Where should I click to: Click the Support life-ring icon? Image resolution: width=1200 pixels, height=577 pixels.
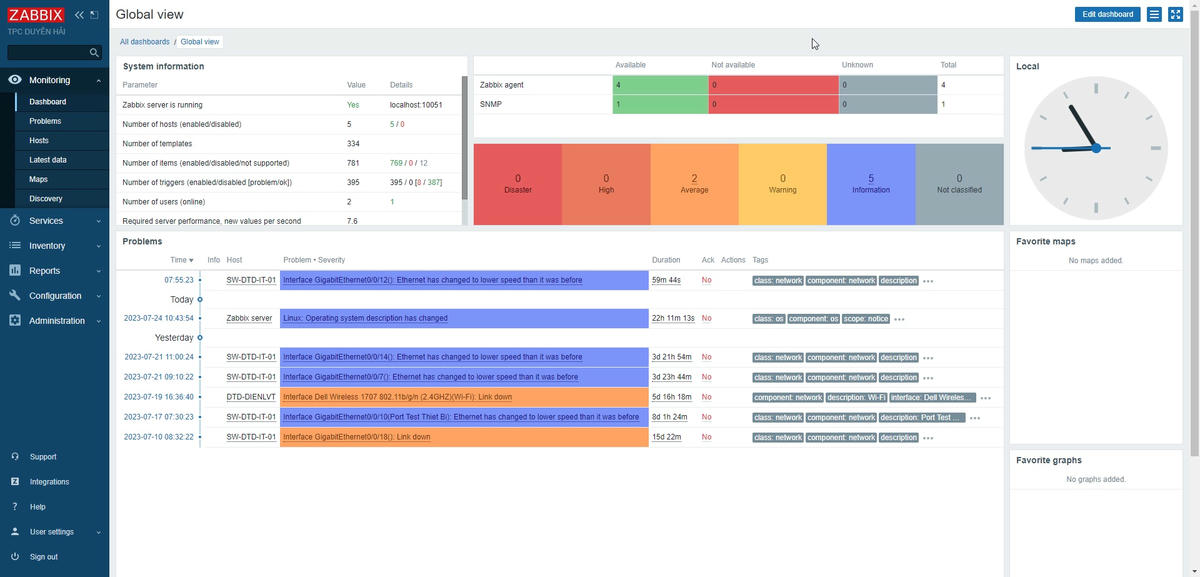(14, 456)
